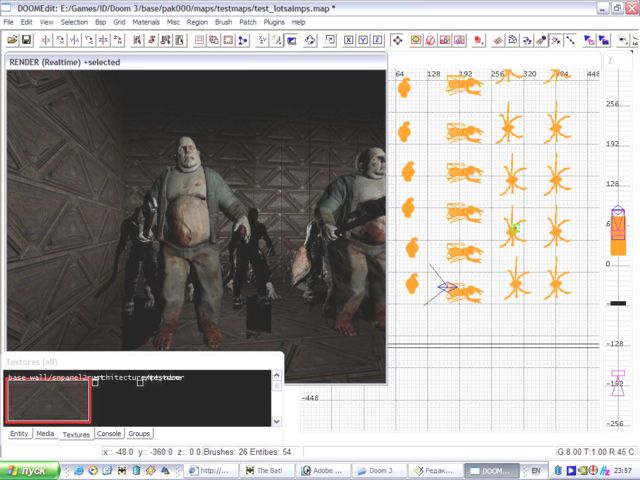Open the Bsp menu

click(x=100, y=22)
